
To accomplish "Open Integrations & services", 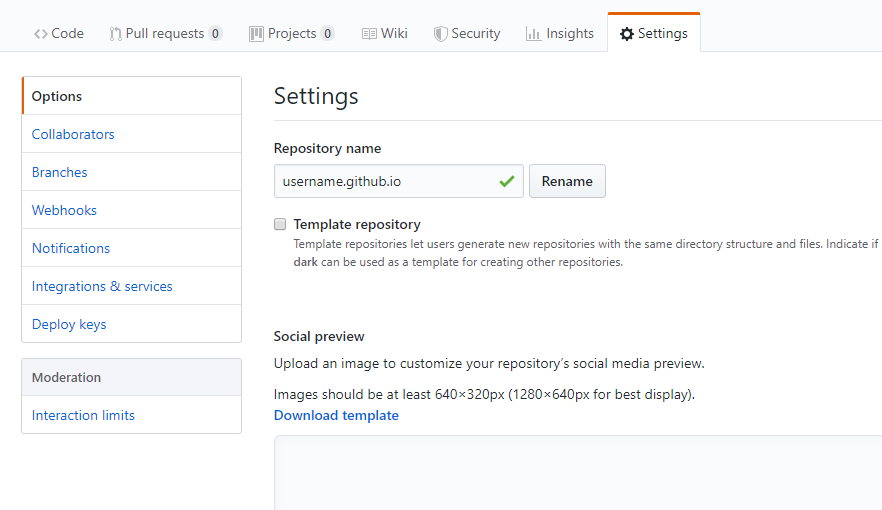I will tap(132, 286).
